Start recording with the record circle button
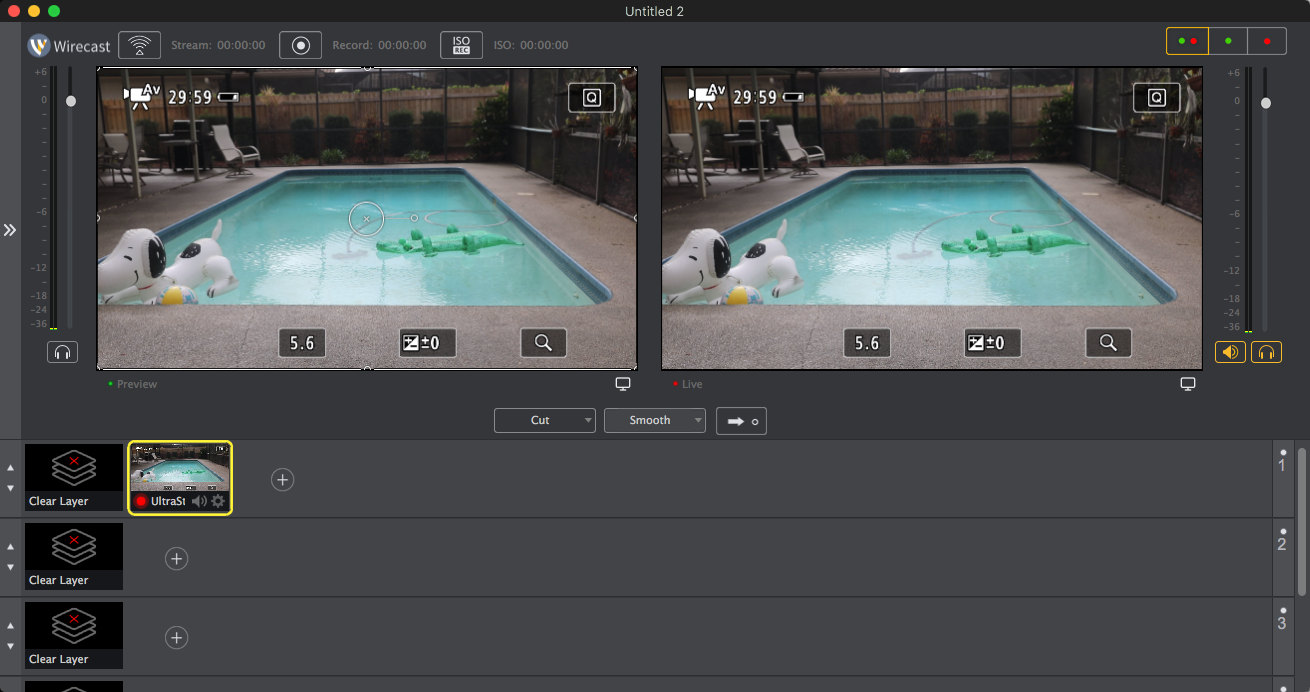 pos(300,45)
